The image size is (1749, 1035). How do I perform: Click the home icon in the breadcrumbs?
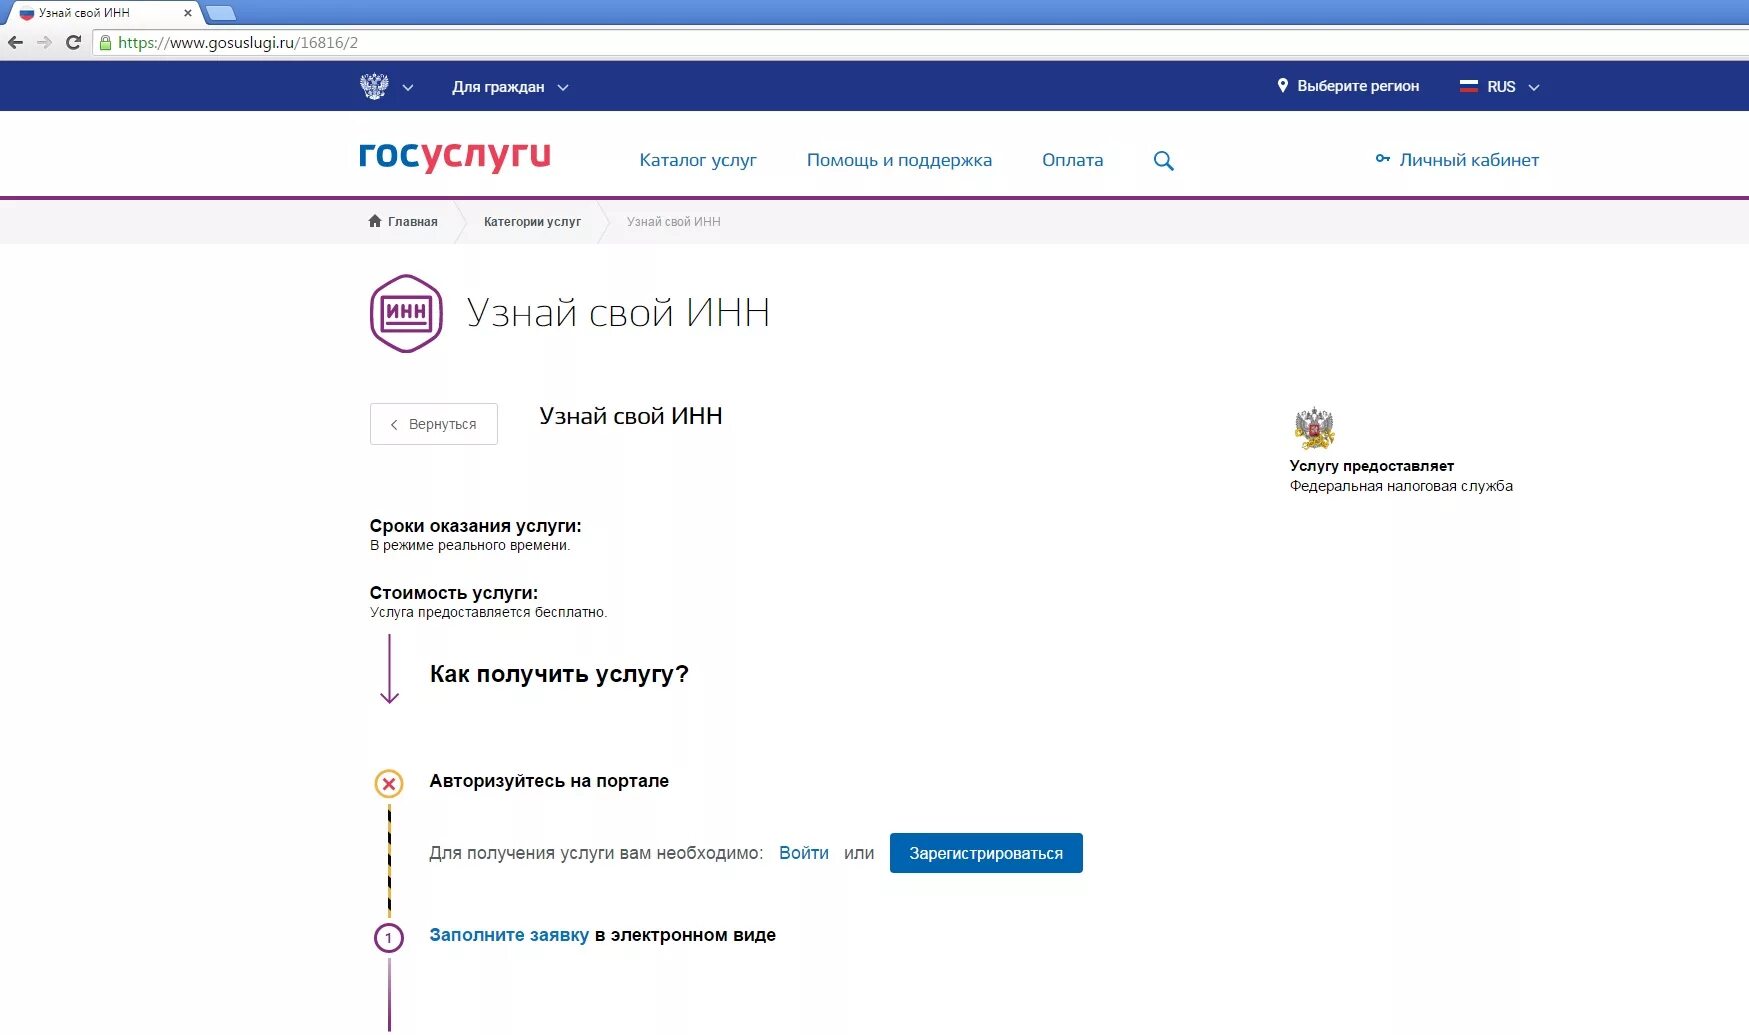click(375, 221)
